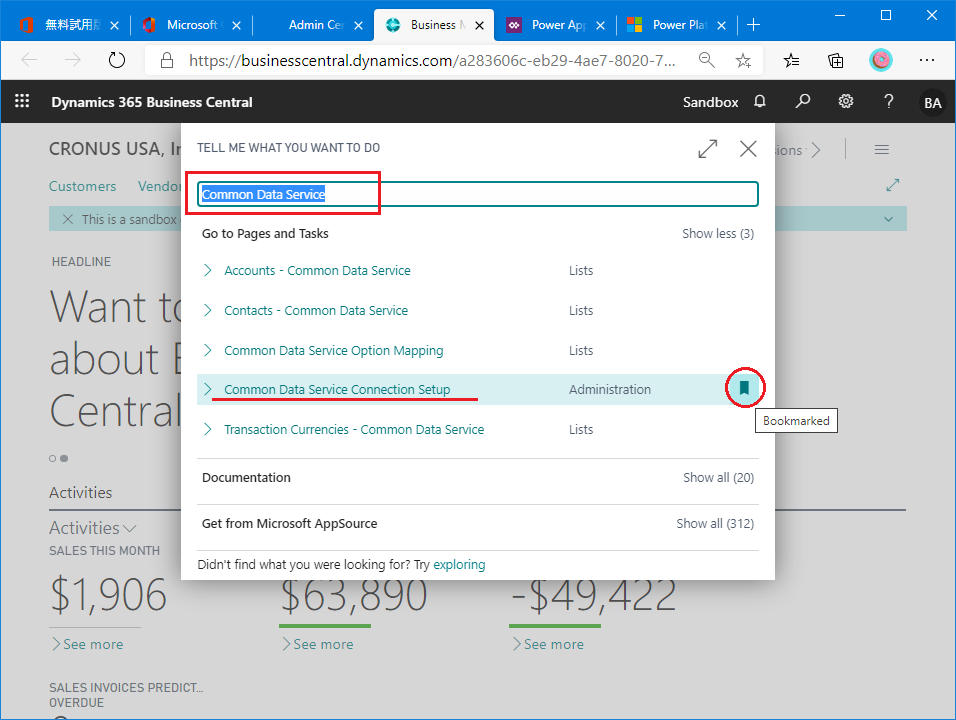Click the browser address bar URL
This screenshot has height=720, width=956.
[432, 60]
